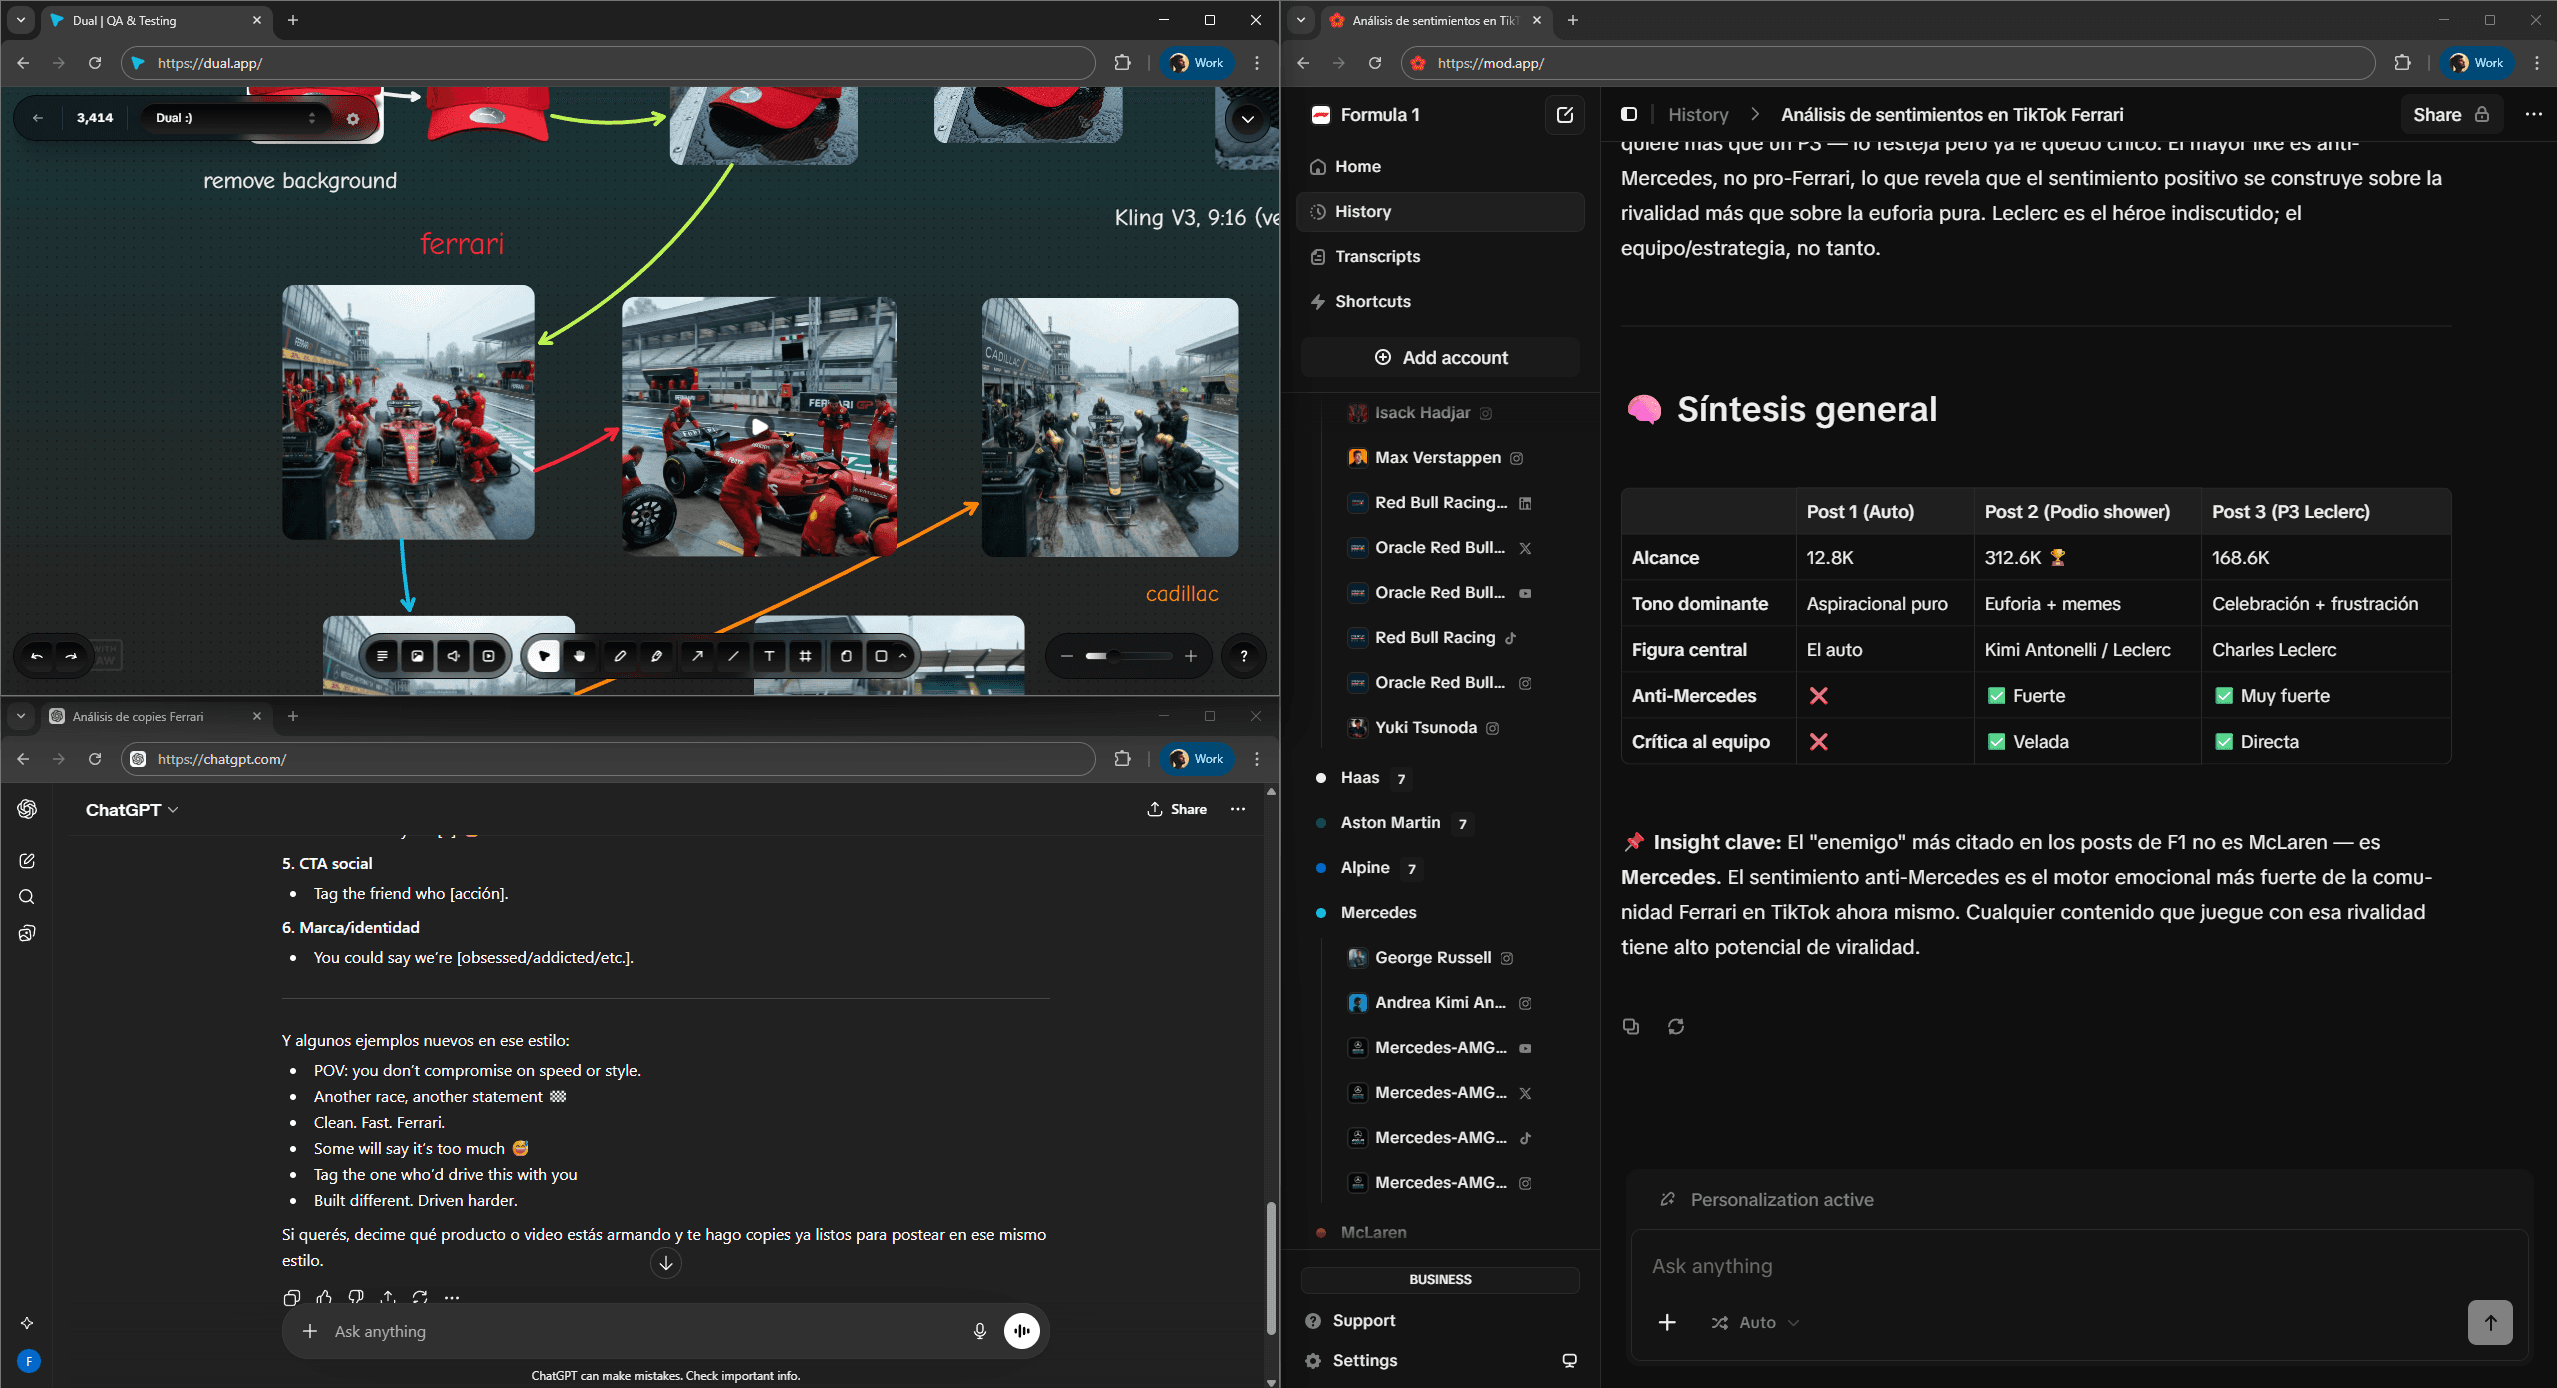Expand the shapes tool options in Dual
The image size is (2557, 1388).
[902, 656]
